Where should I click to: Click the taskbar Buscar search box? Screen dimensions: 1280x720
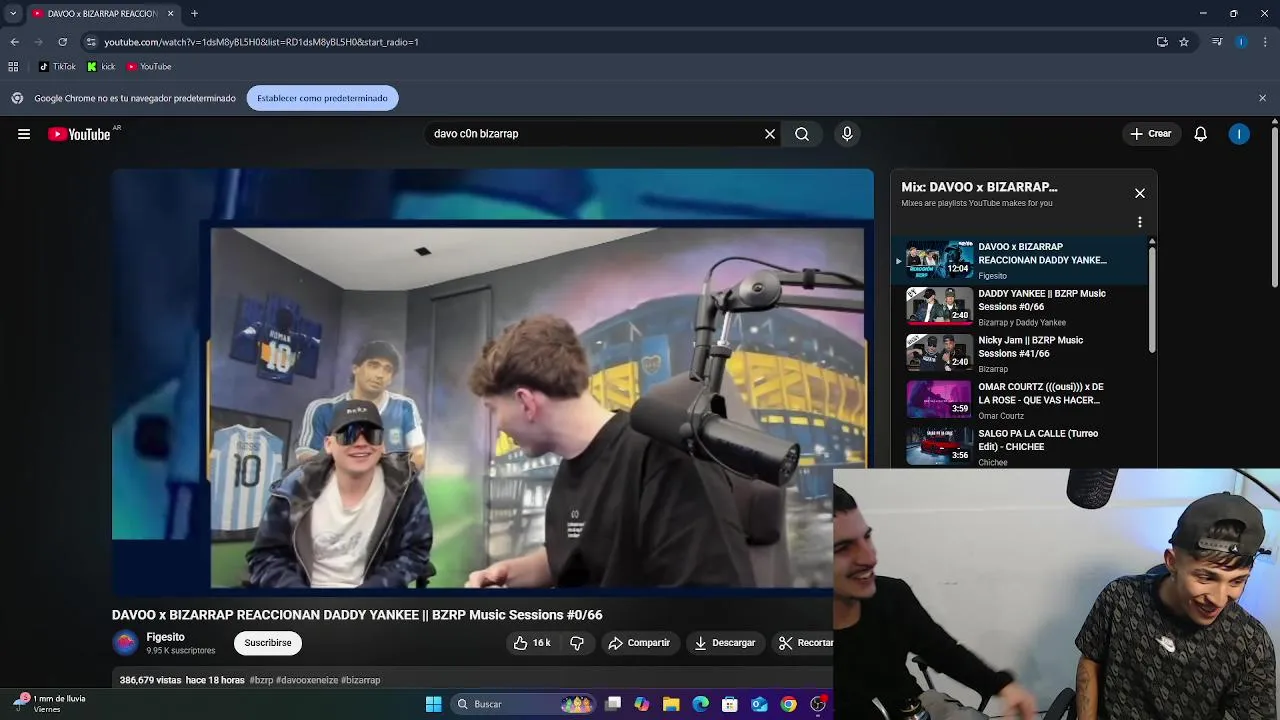tap(522, 704)
